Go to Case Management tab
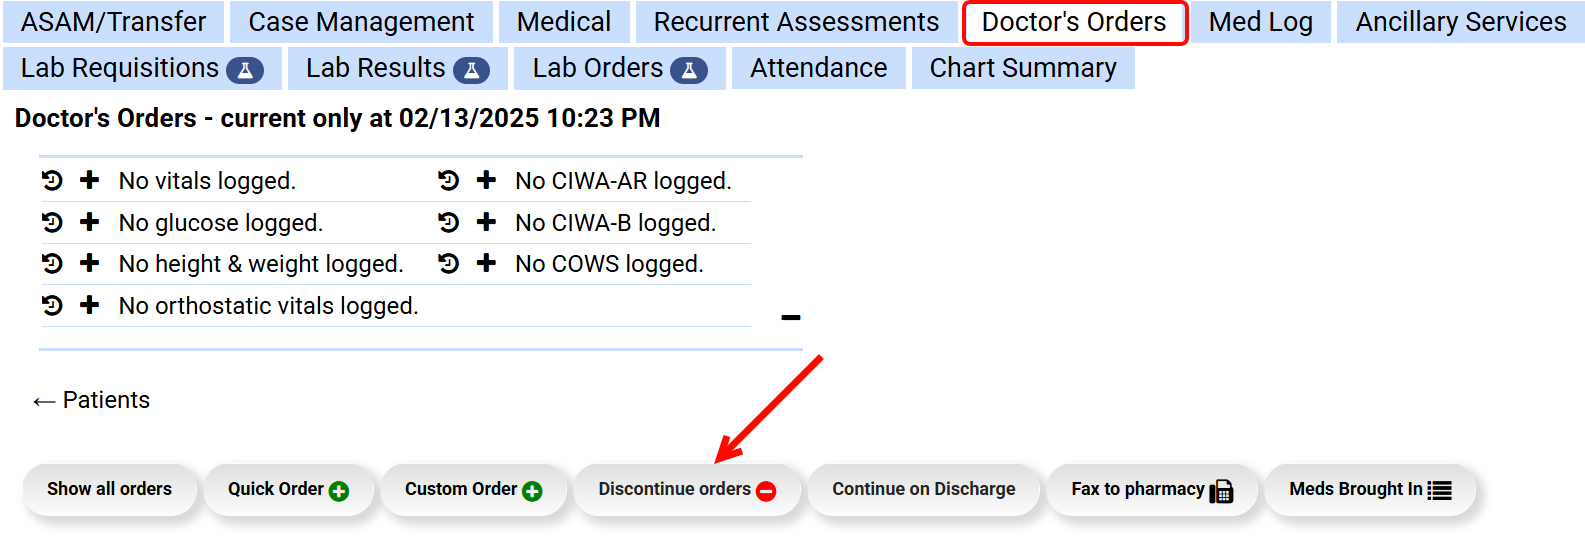The width and height of the screenshot is (1585, 539). click(x=361, y=22)
